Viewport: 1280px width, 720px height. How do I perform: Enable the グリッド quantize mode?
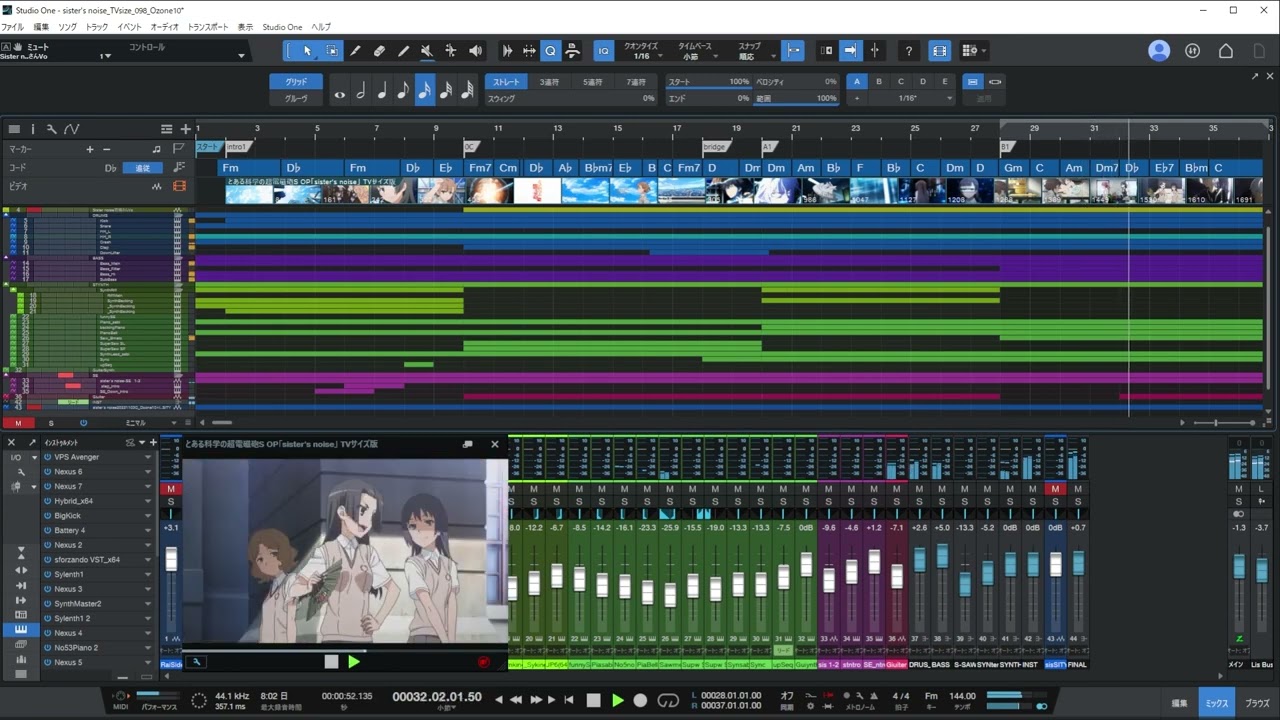pos(296,82)
